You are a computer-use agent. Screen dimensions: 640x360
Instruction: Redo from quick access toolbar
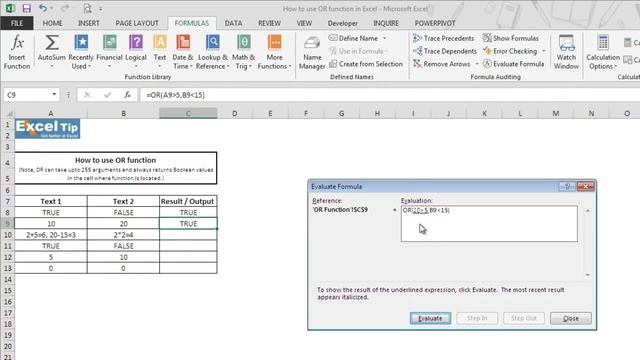[64, 8]
